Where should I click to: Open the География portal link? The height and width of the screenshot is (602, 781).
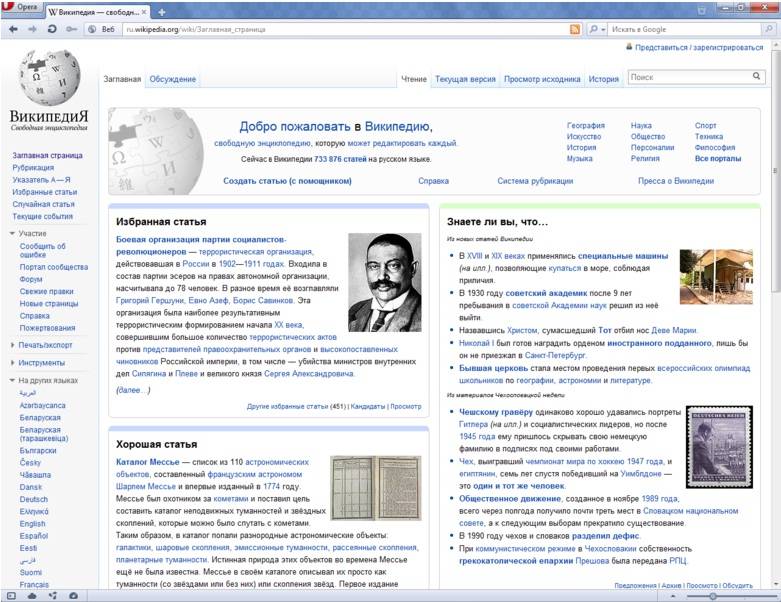click(x=586, y=125)
